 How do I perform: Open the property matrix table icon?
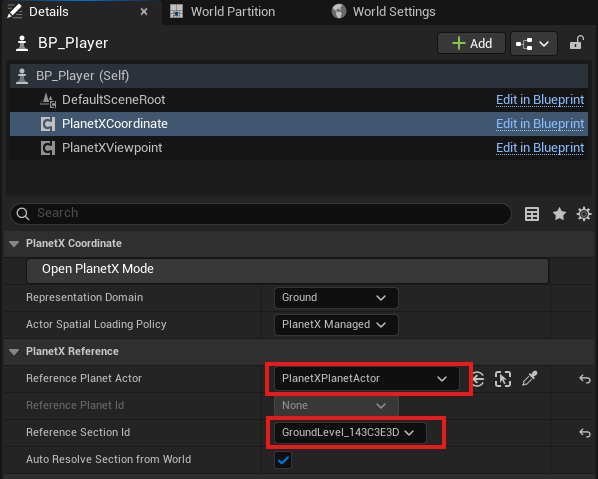pos(532,214)
